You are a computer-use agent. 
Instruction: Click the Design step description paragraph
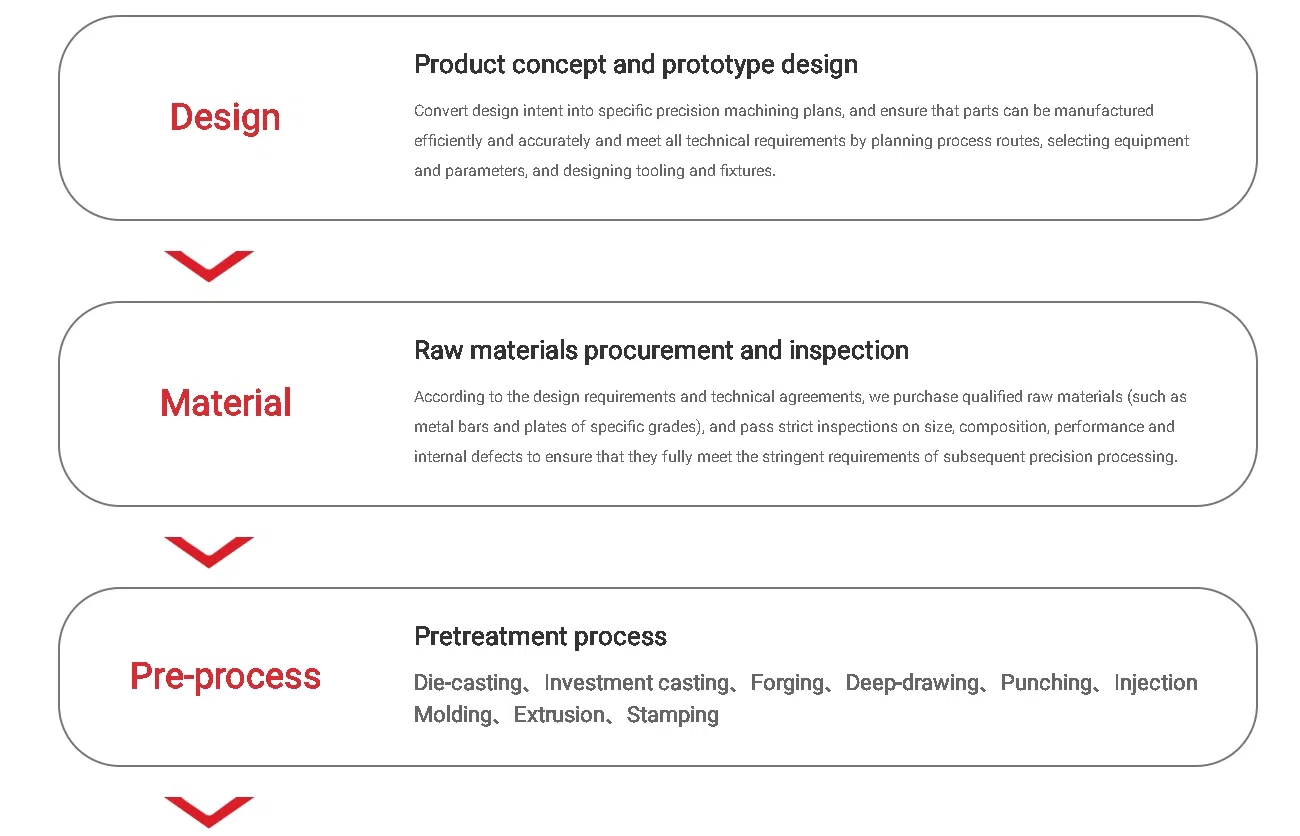pos(801,141)
